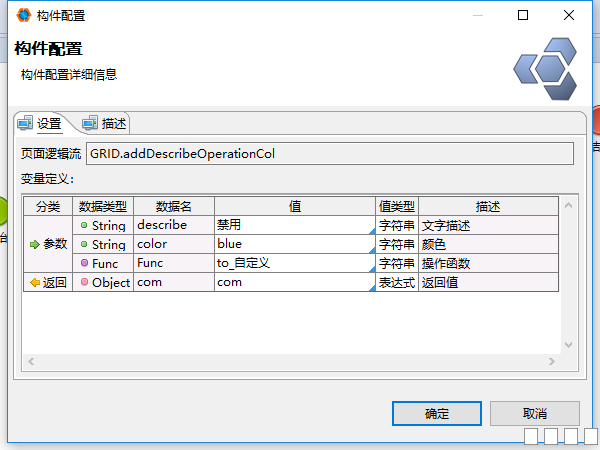Click the green dot icon beside describe's String type
The width and height of the screenshot is (600, 450).
pos(84,225)
